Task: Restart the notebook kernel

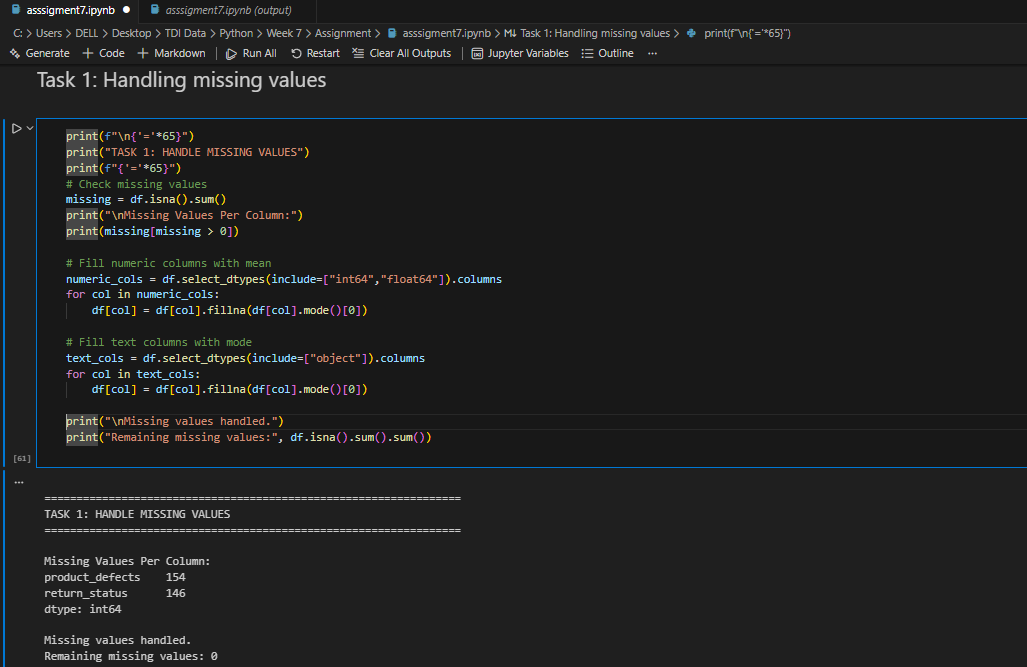Action: [315, 54]
